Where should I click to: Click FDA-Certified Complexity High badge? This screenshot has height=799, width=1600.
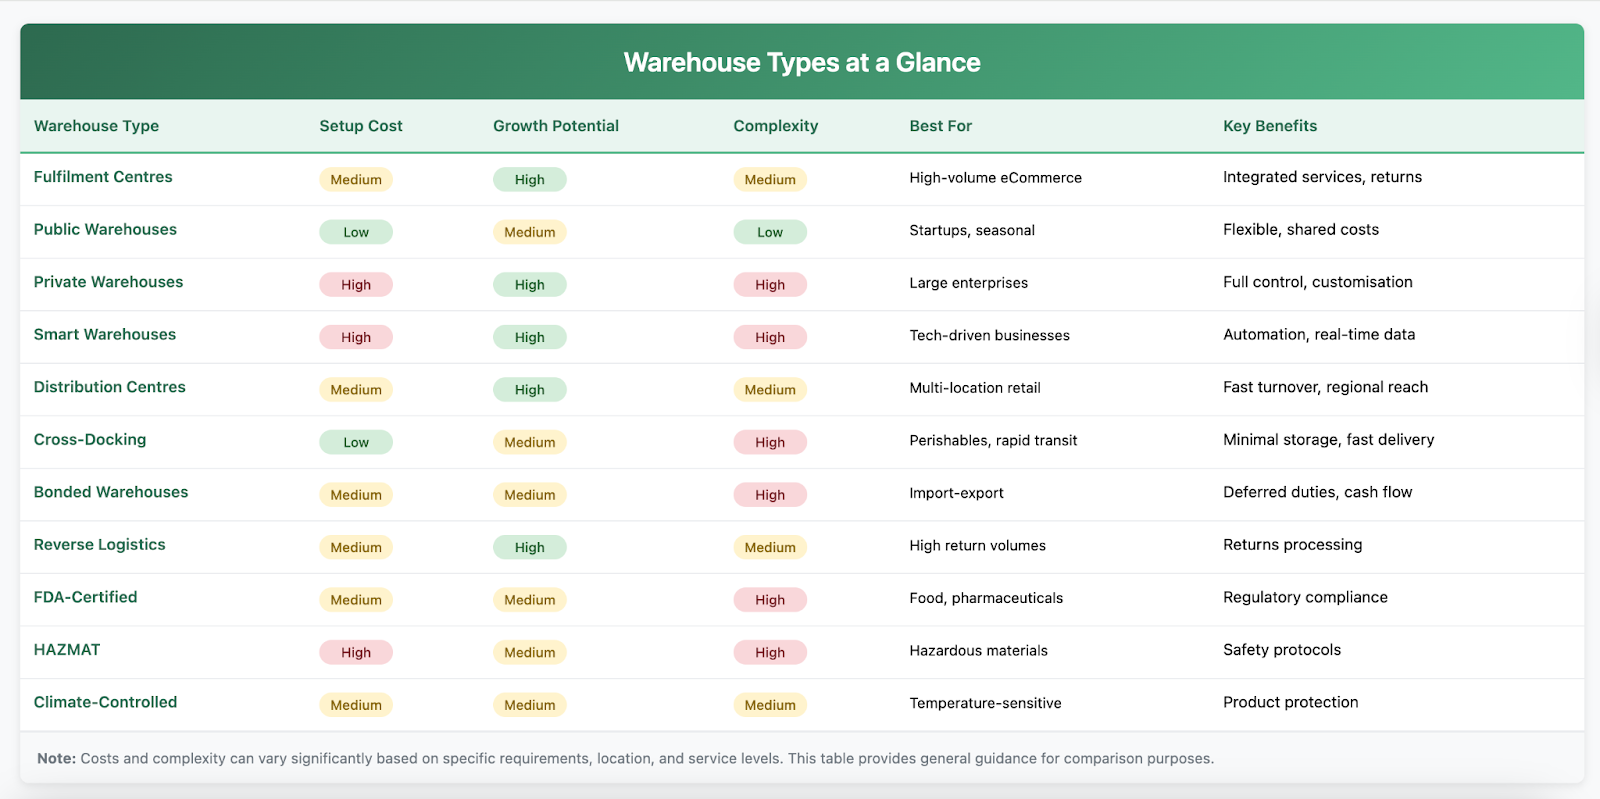770,600
